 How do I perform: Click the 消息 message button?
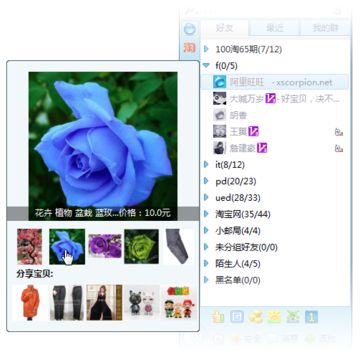pos(284,339)
